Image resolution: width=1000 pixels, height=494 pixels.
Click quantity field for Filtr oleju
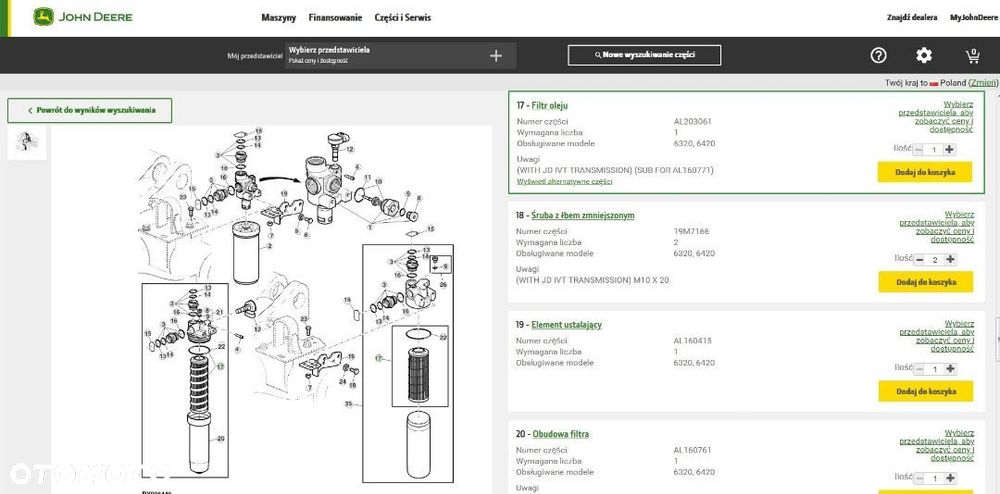point(934,150)
